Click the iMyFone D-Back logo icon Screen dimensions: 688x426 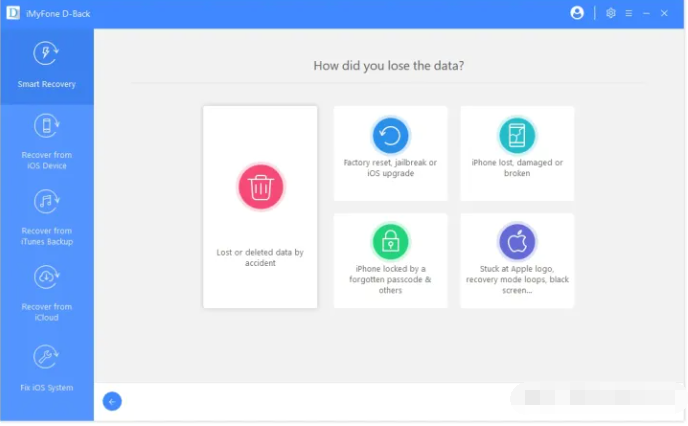click(x=13, y=13)
